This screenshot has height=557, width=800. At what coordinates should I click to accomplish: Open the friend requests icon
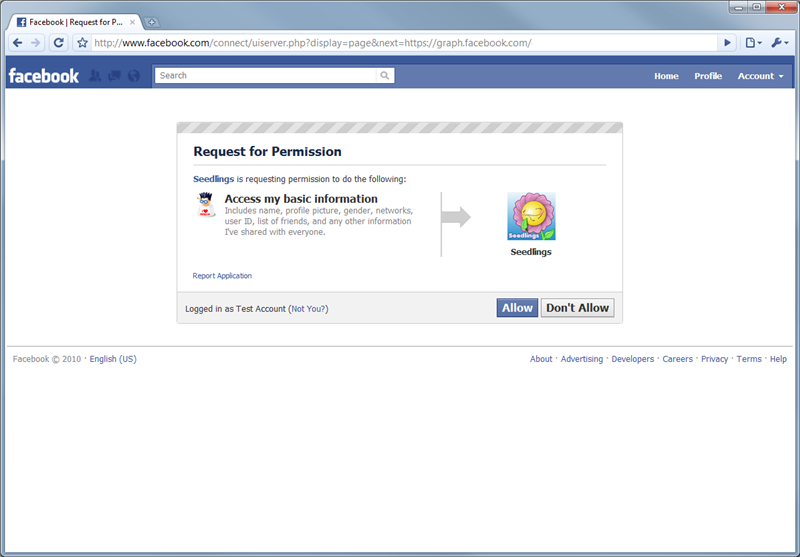[95, 75]
